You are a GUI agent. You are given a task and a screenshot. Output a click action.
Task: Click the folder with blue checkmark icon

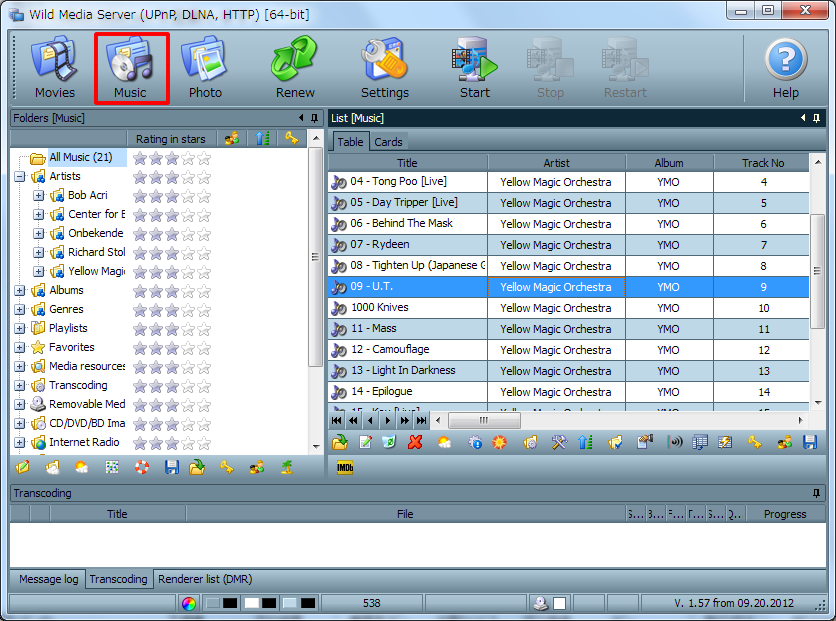pyautogui.click(x=615, y=442)
